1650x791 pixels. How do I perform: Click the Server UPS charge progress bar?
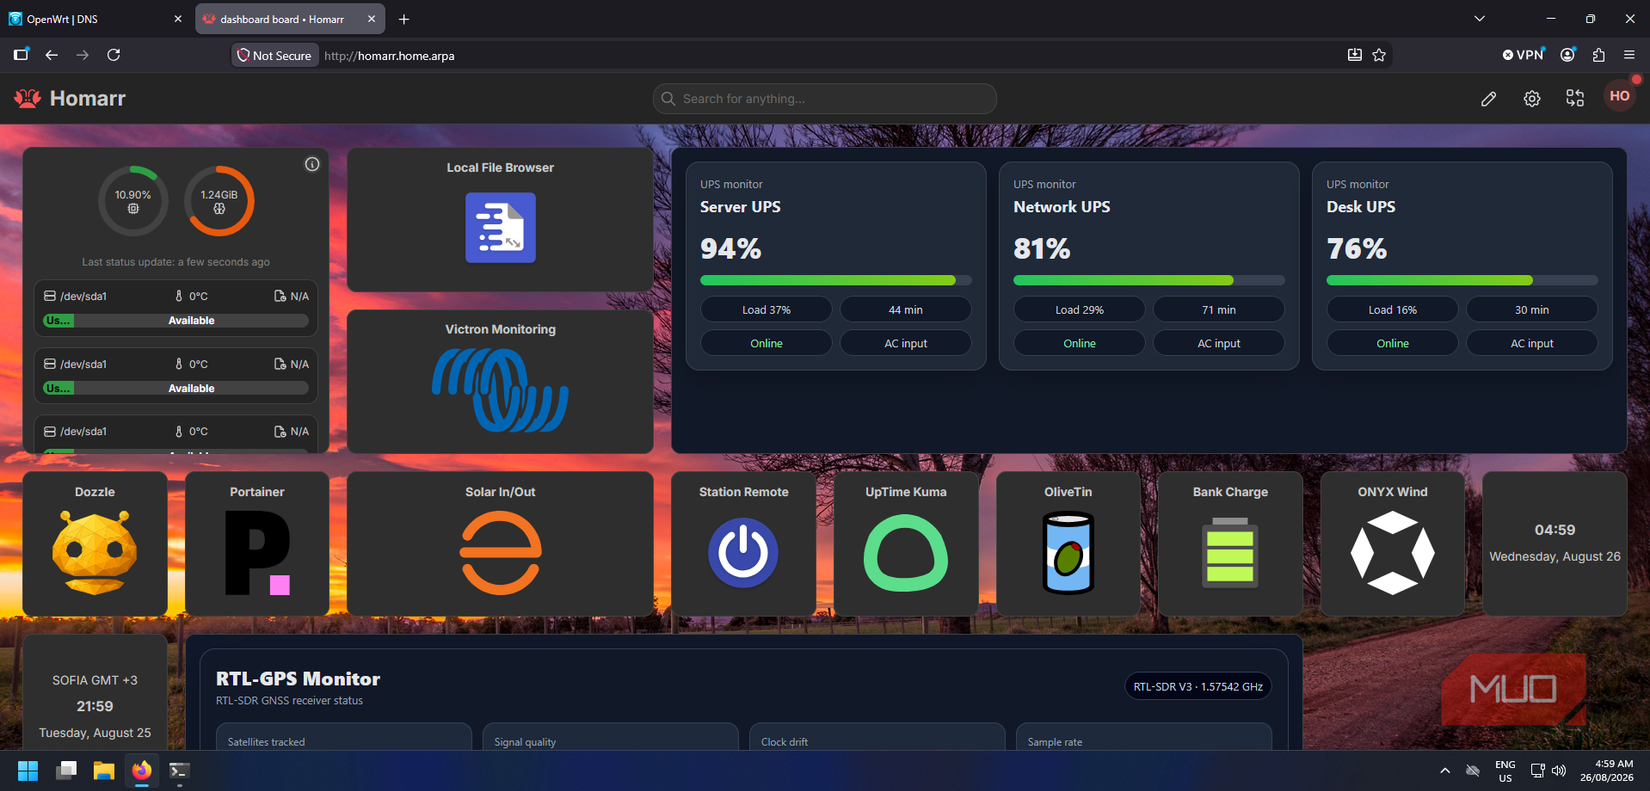[x=836, y=280]
